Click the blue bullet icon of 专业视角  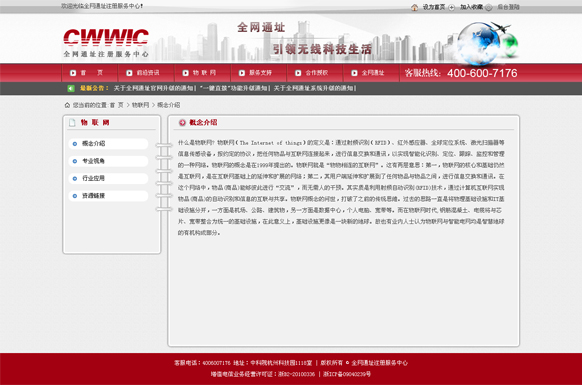[x=75, y=161]
